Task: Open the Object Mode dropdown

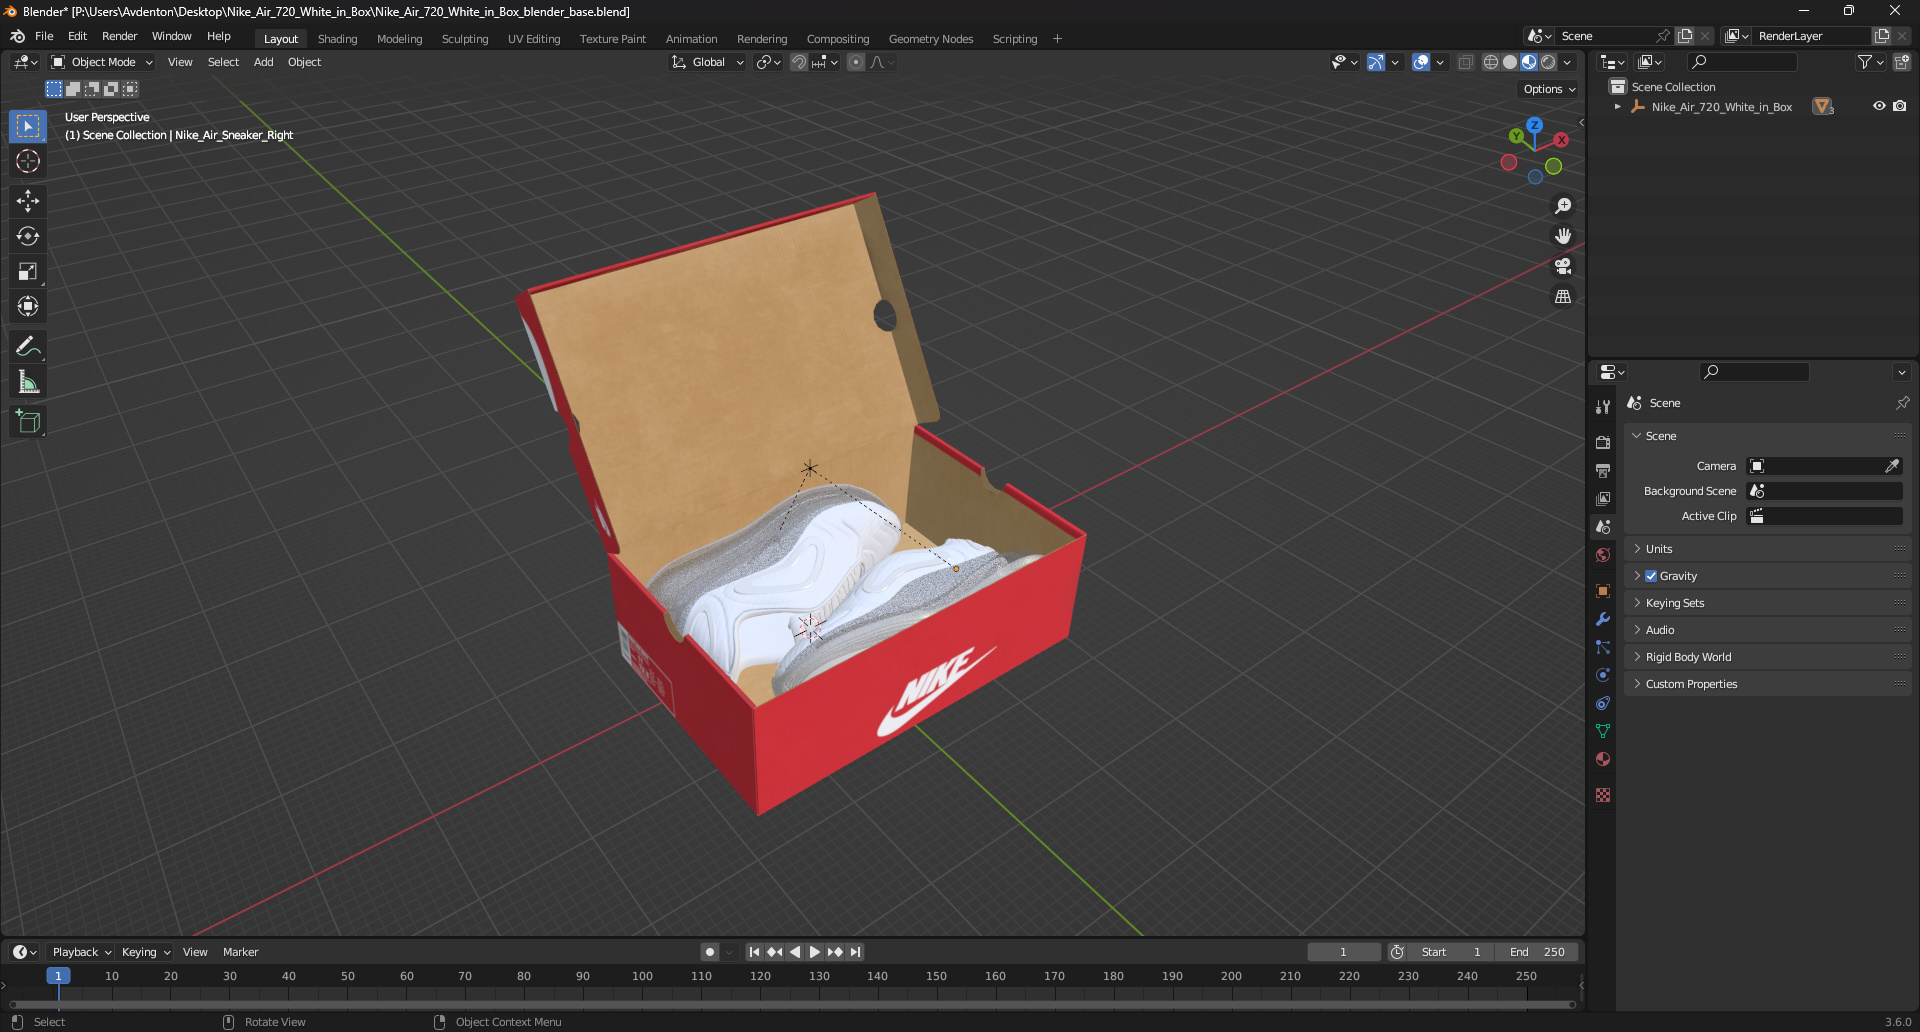Action: click(x=102, y=62)
